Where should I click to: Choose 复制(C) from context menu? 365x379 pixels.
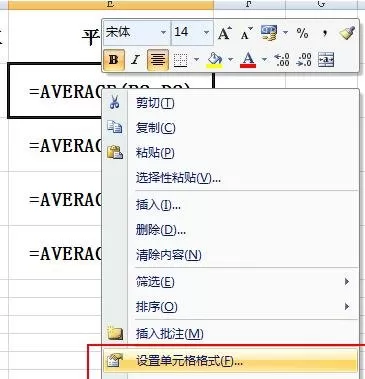pos(230,128)
